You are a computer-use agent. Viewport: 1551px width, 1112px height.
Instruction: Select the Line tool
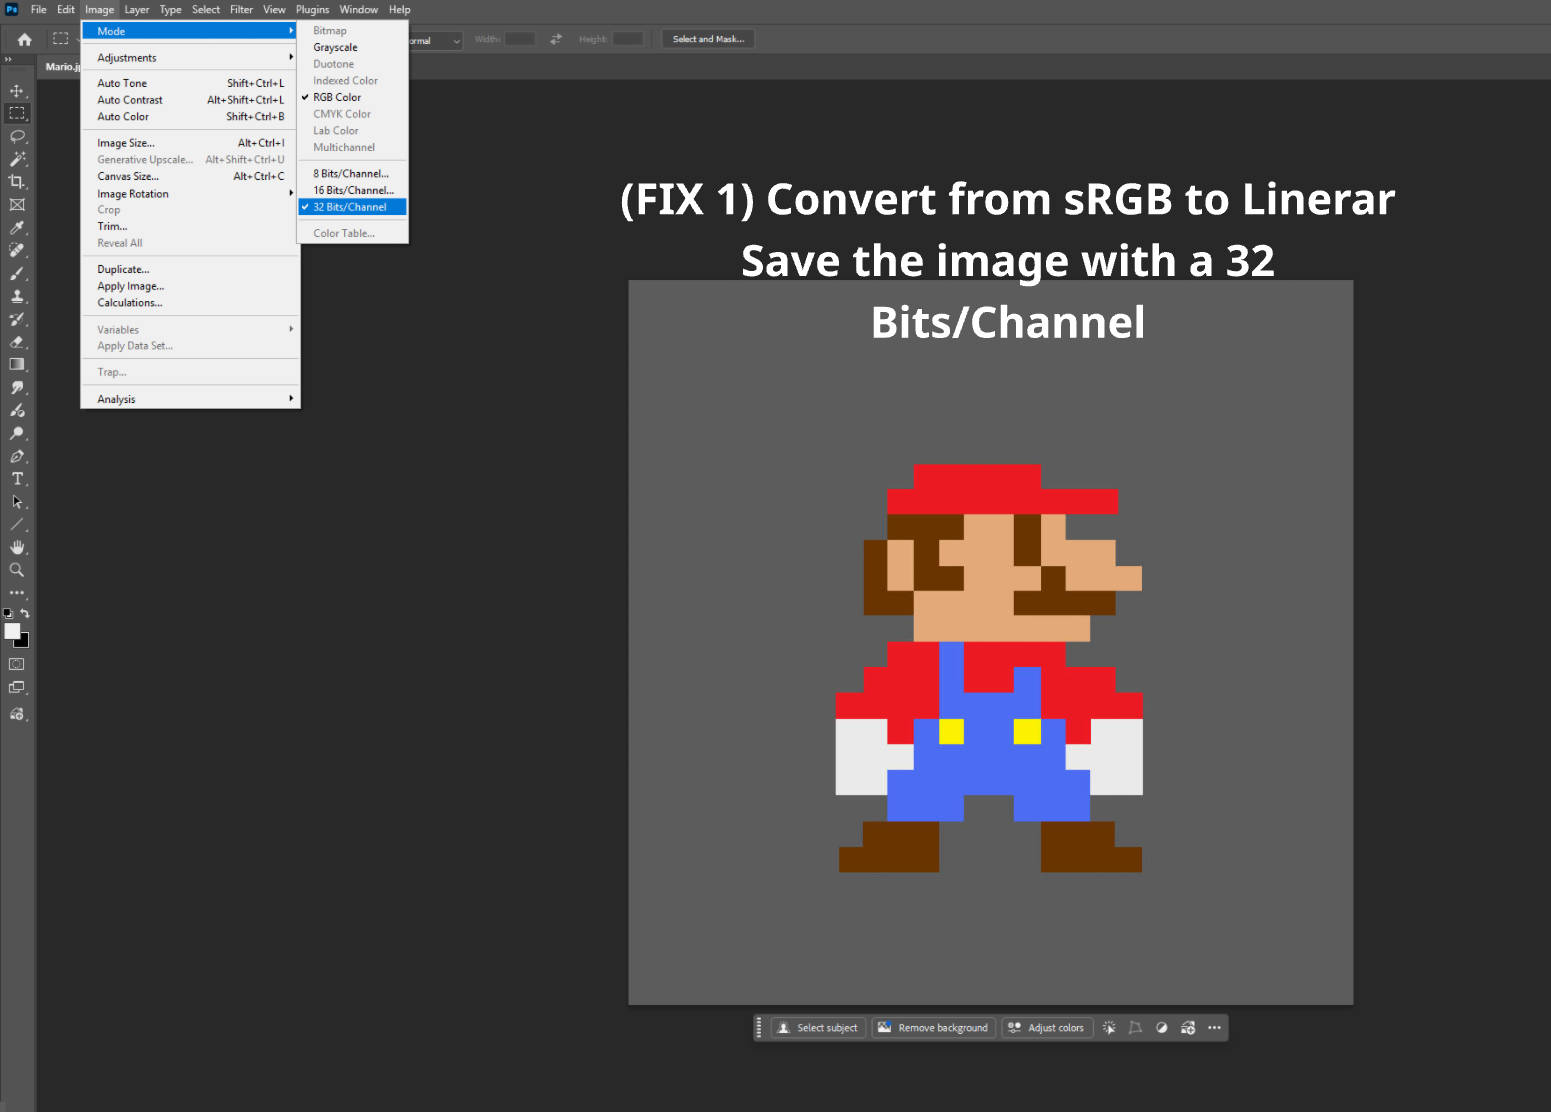[17, 525]
